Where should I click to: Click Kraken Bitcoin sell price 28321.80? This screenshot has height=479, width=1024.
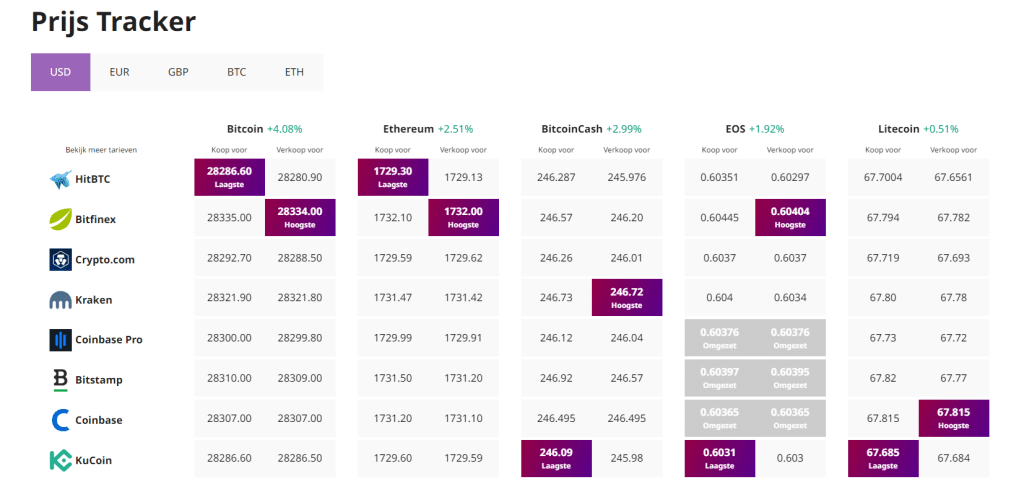click(300, 299)
